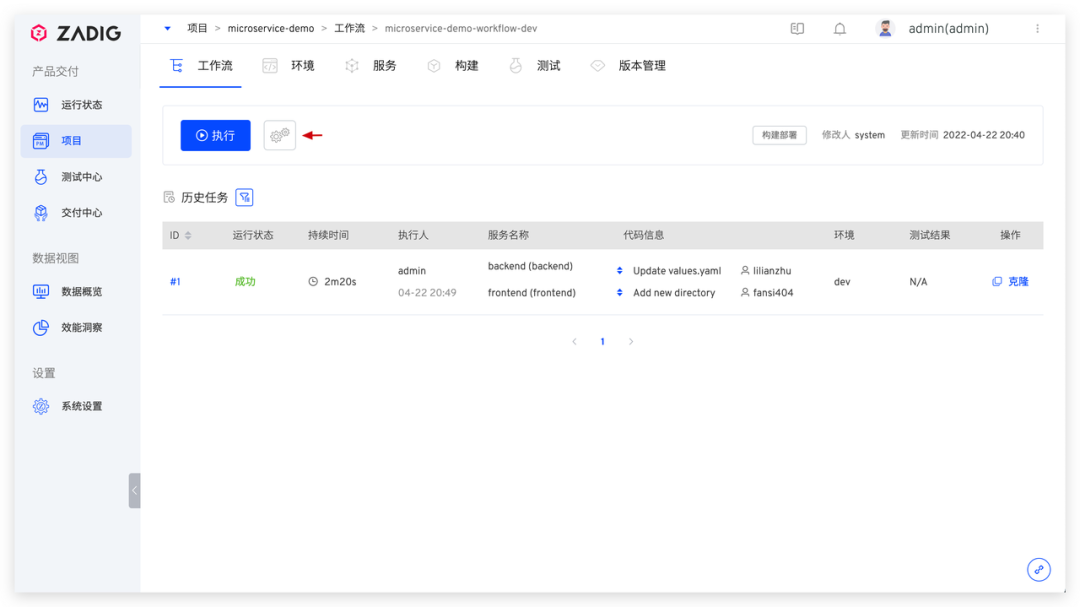The height and width of the screenshot is (607, 1080).
Task: Switch to the 工作流 tab
Action: 200,65
